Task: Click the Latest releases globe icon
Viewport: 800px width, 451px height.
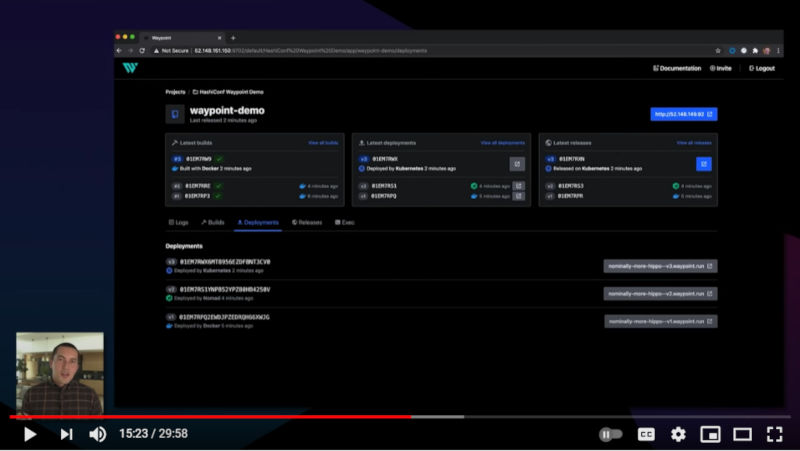Action: tap(548, 143)
